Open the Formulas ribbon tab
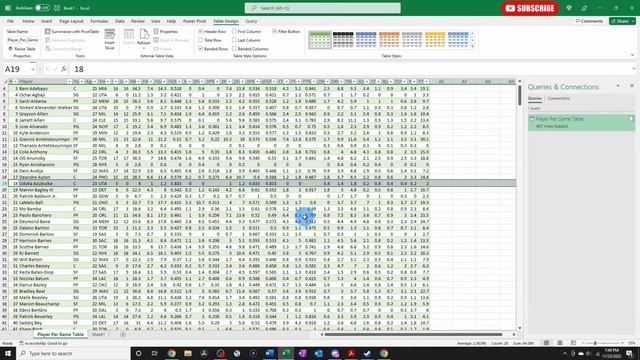Image resolution: width=640 pixels, height=360 pixels. click(99, 21)
